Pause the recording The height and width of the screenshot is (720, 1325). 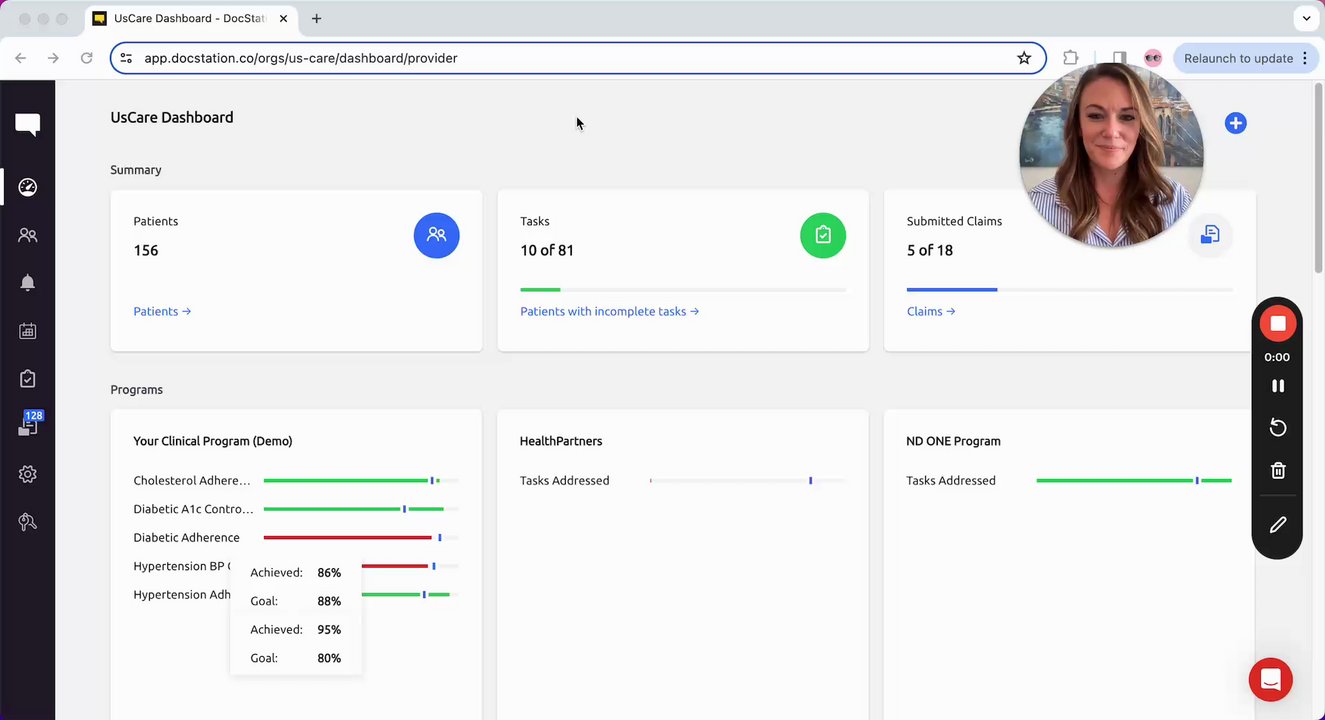[x=1278, y=386]
